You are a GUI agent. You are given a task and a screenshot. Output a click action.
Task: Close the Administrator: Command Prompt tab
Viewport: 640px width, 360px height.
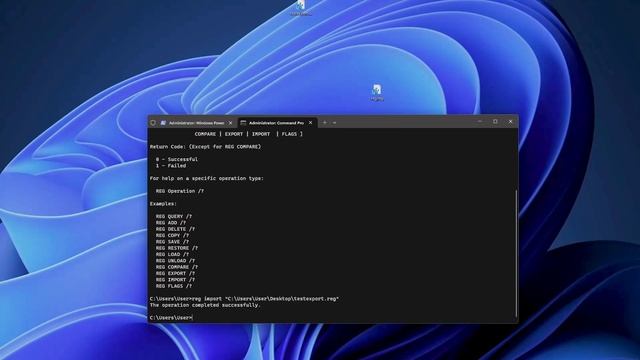click(311, 122)
